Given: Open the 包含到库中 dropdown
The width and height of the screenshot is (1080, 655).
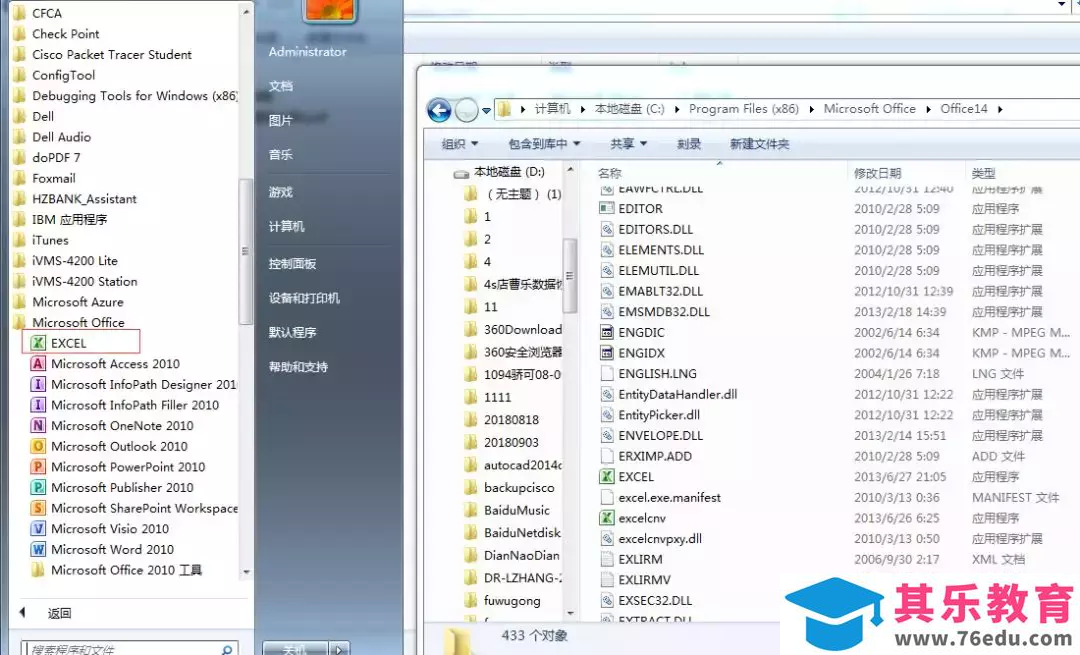Looking at the screenshot, I should click(x=544, y=144).
